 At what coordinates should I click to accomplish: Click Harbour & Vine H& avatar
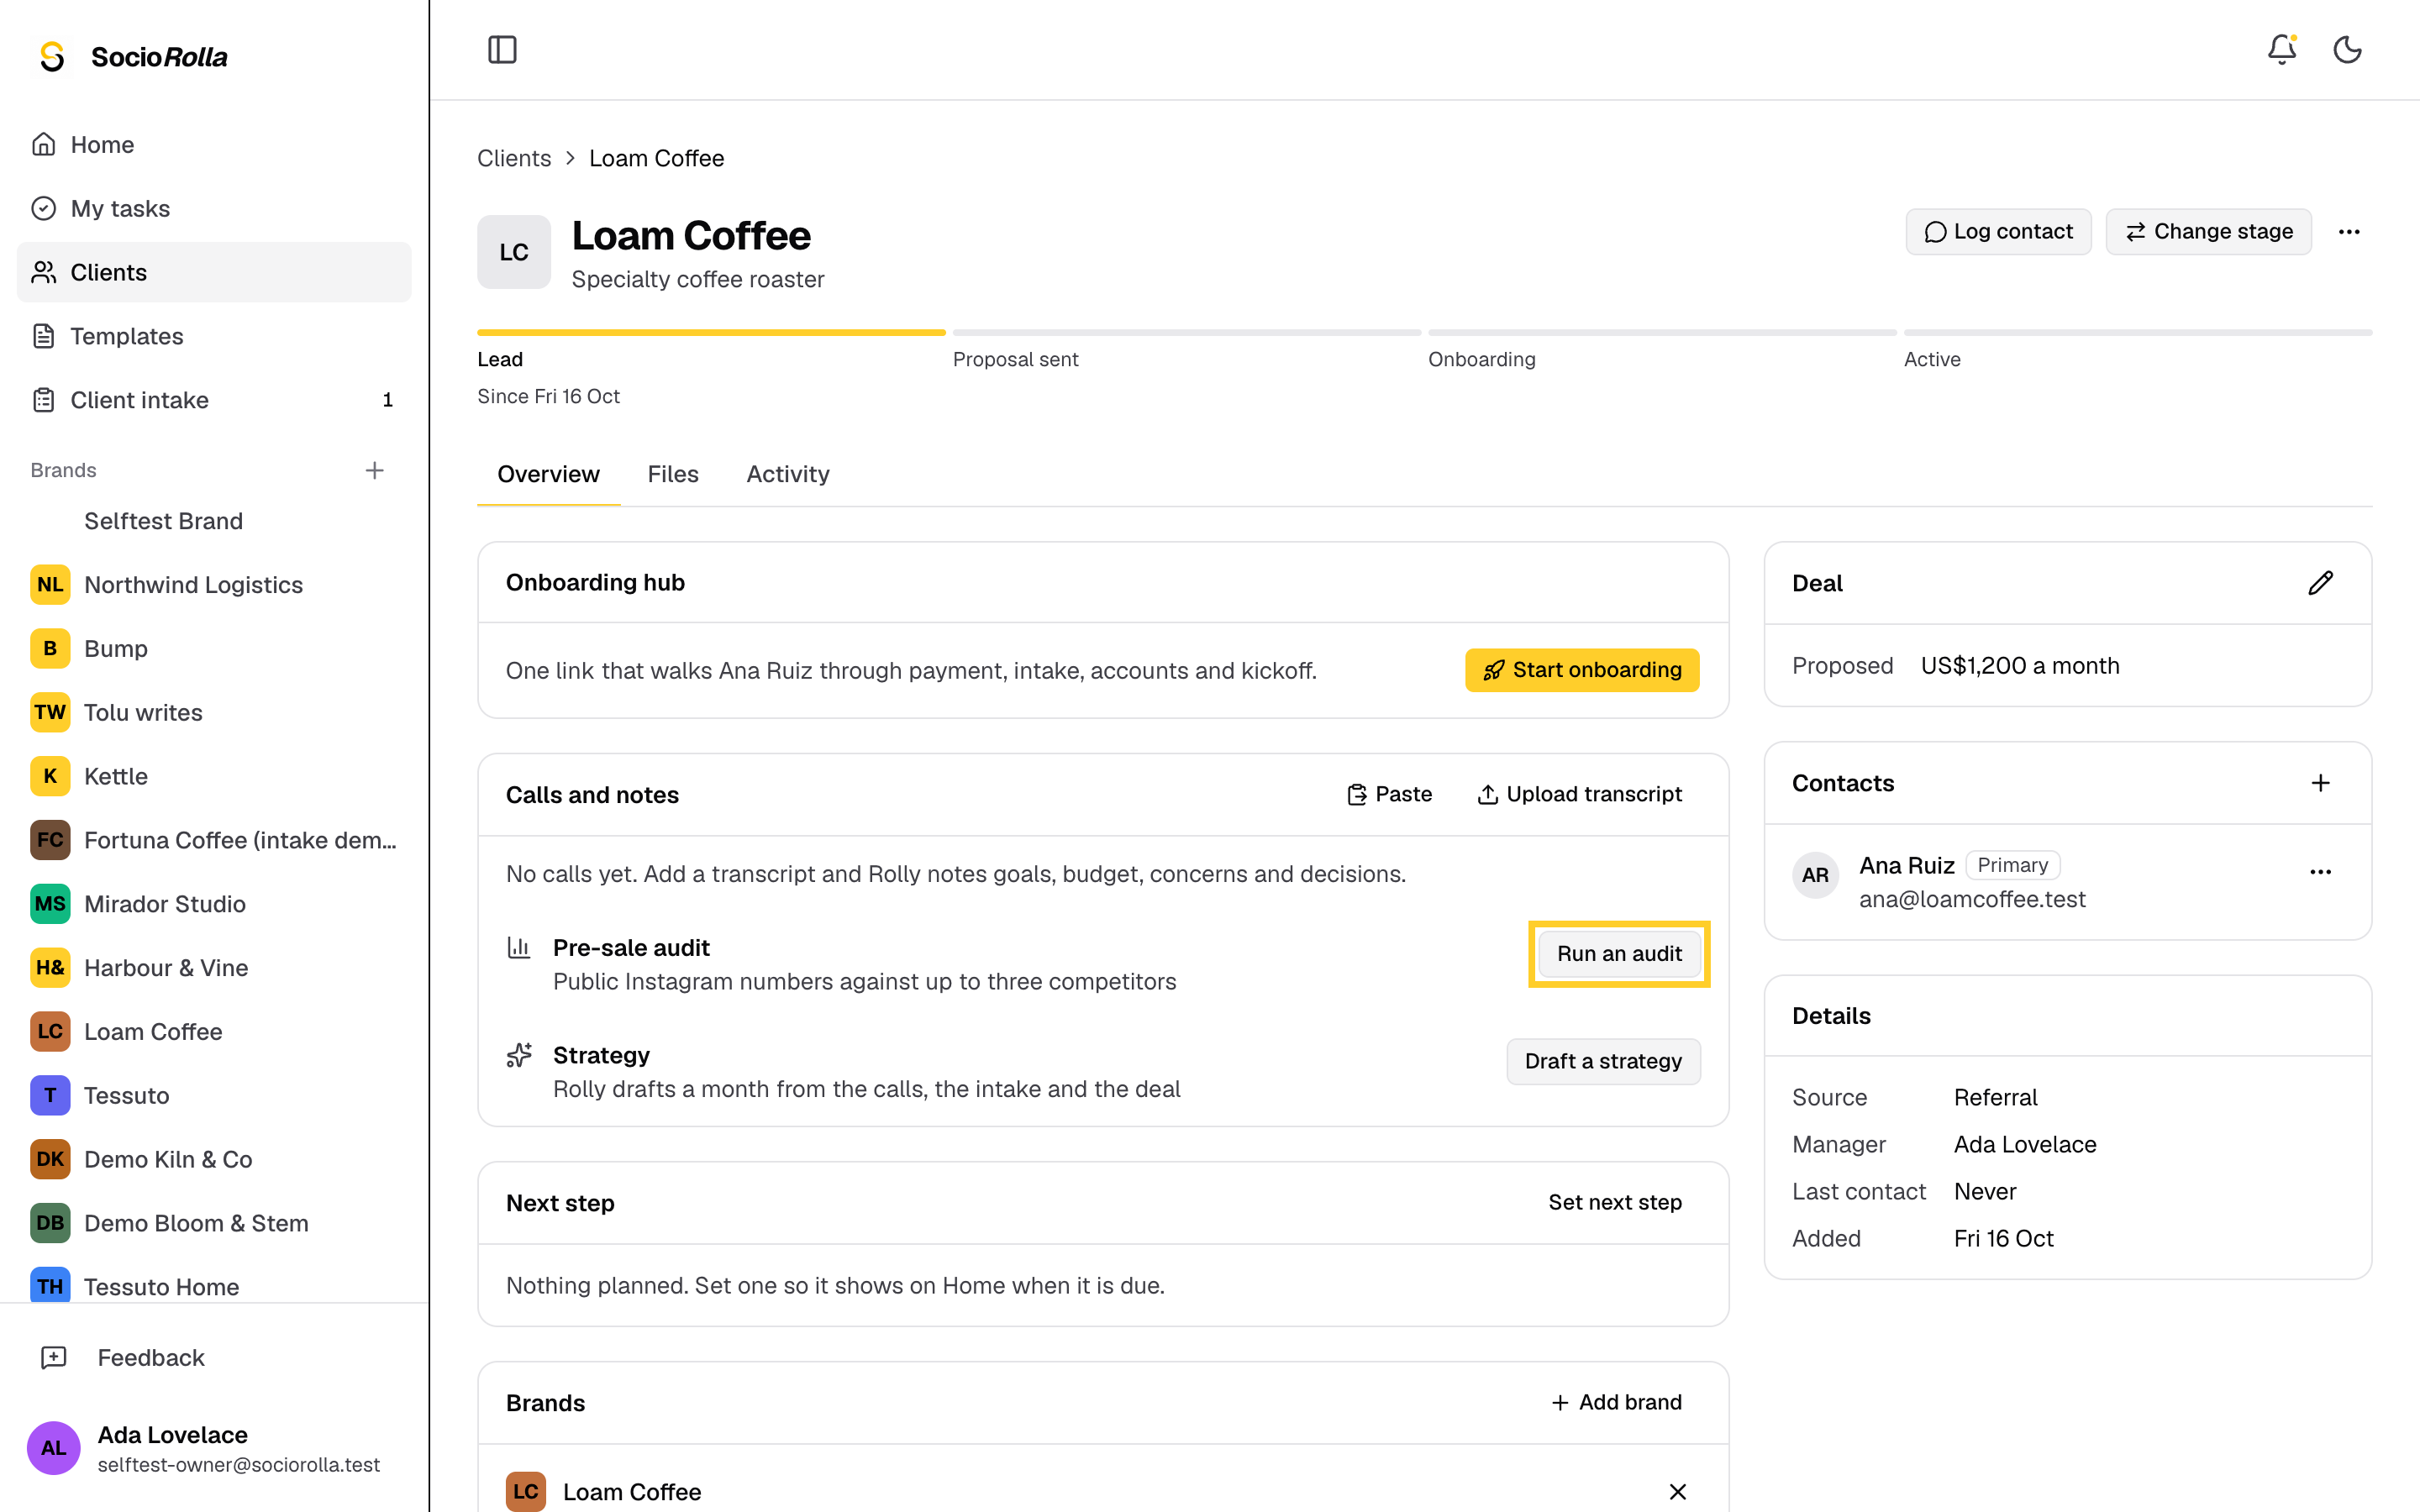[x=50, y=968]
